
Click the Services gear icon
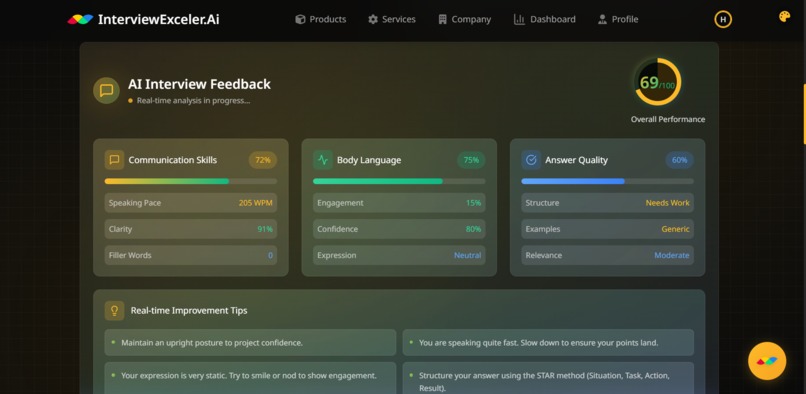[373, 20]
